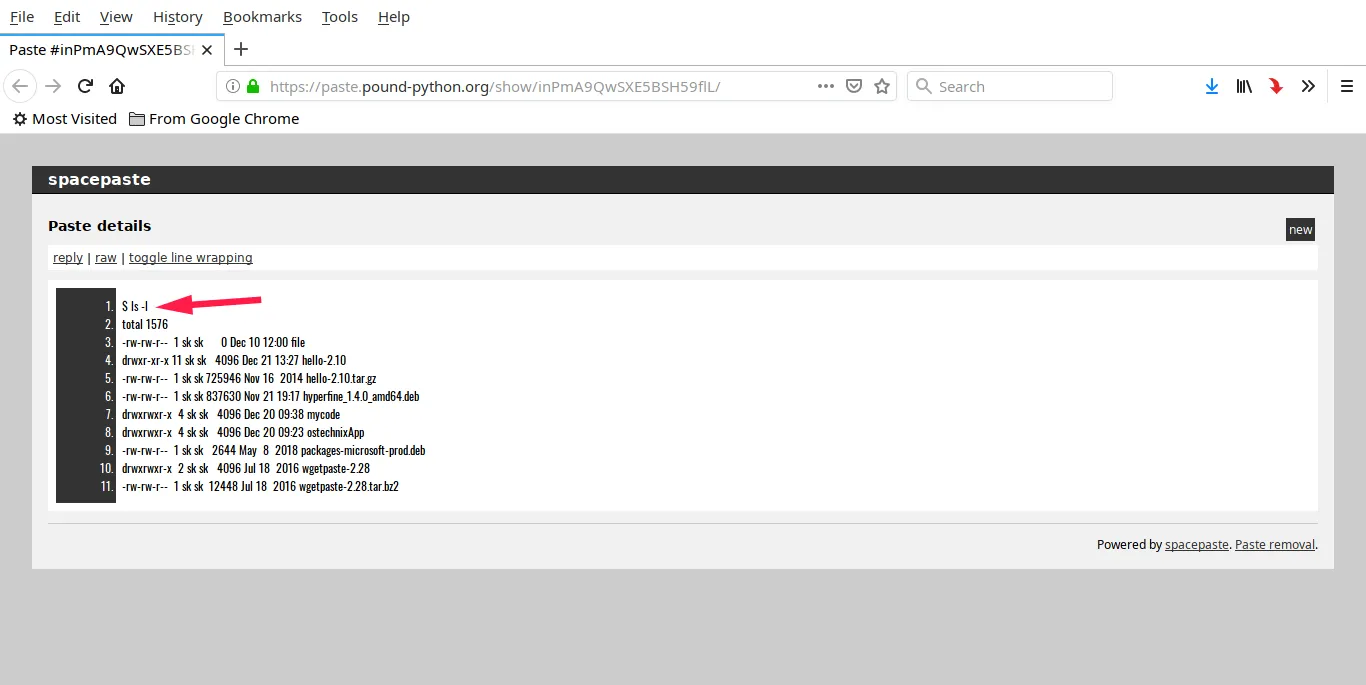
Task: Open page actions three-dot menu
Action: 826,86
